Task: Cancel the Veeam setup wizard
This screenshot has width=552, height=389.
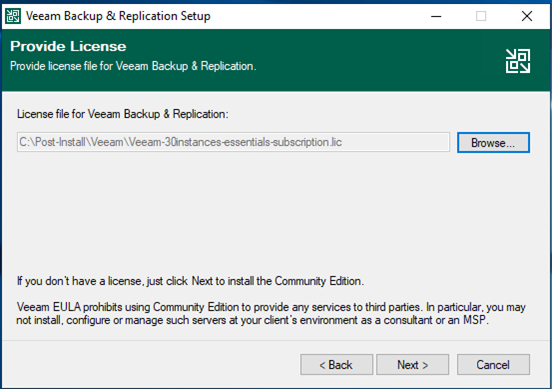Action: click(x=493, y=365)
